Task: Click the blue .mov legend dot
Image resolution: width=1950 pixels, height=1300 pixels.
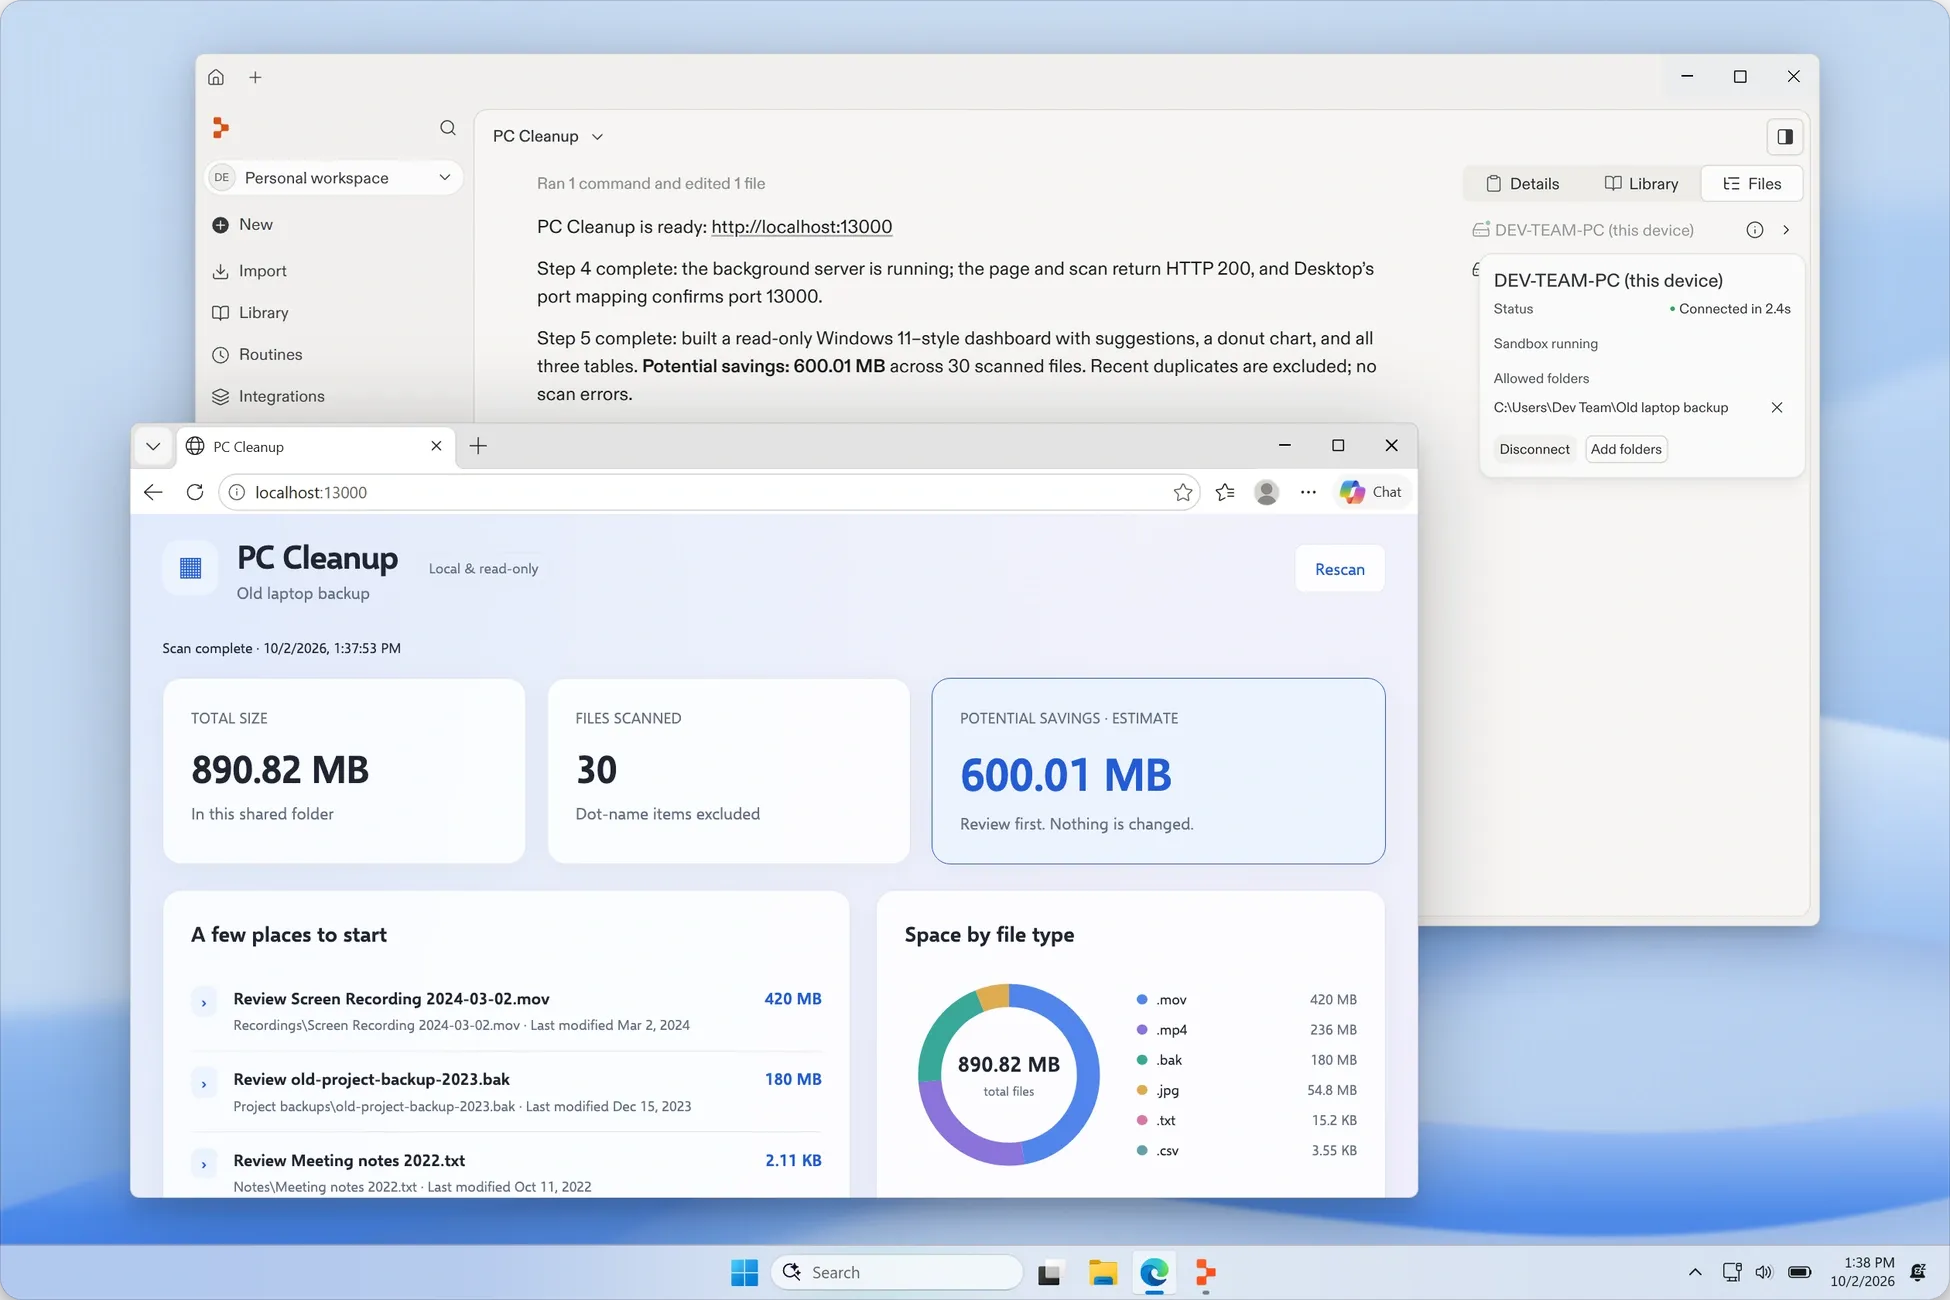Action: point(1142,999)
